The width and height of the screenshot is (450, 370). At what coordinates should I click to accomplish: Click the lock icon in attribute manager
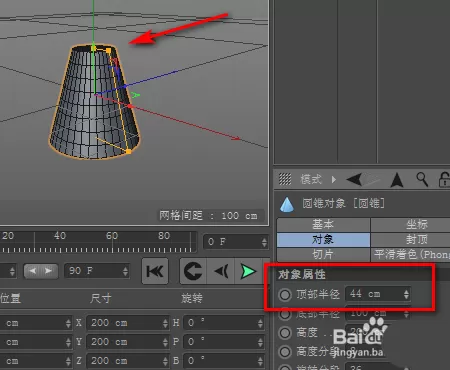click(x=444, y=179)
